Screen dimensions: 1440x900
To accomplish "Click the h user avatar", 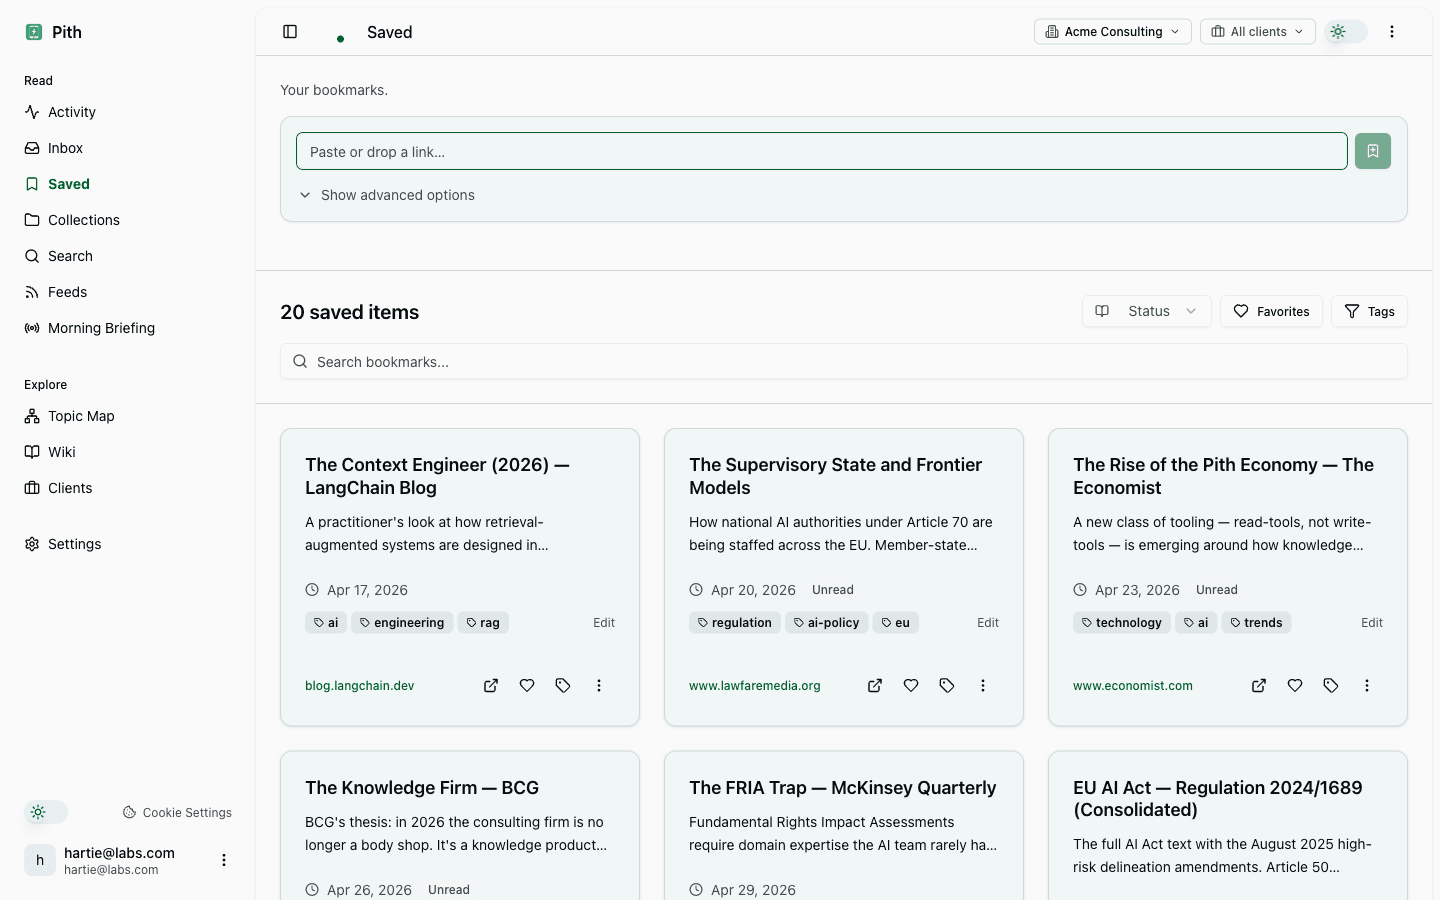I will [x=40, y=860].
